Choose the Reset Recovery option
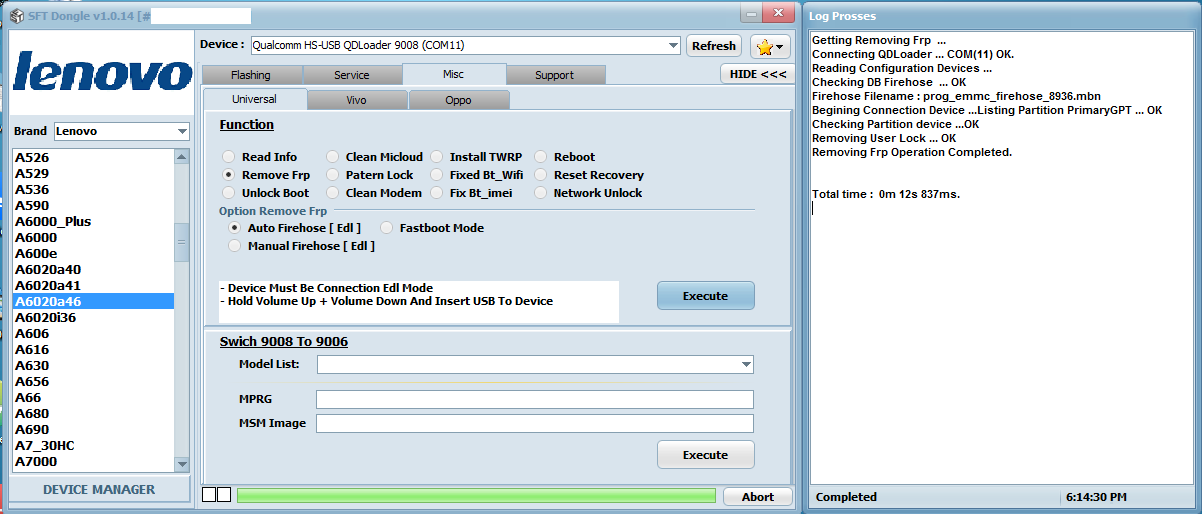The height and width of the screenshot is (514, 1202). pyautogui.click(x=541, y=175)
